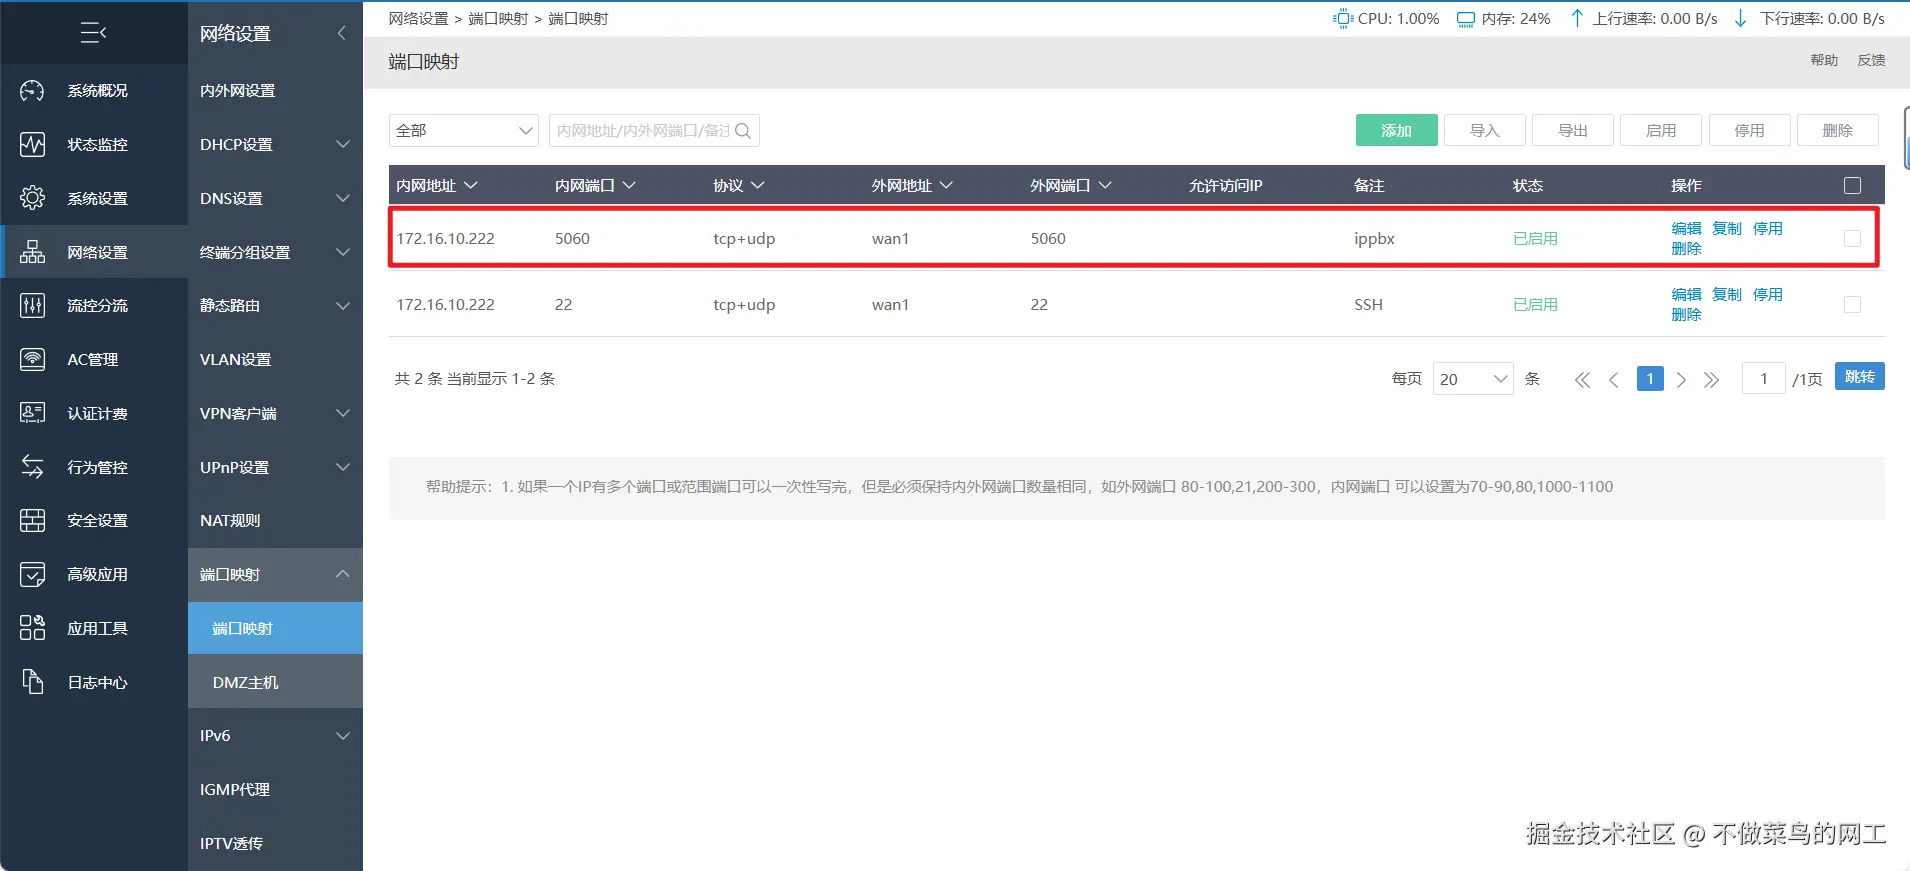Click the 认证计费 ID card icon
Screen dimensions: 1910x871
point(32,413)
